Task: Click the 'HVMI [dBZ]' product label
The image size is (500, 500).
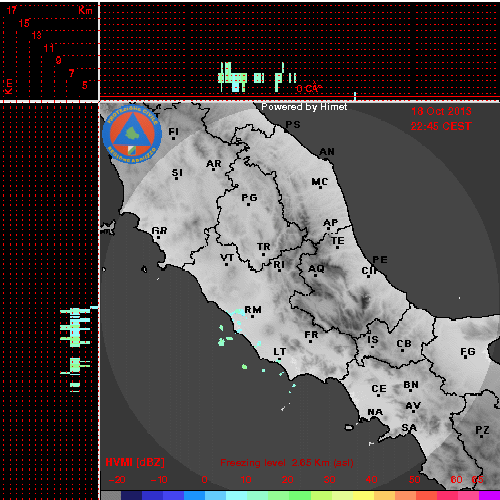Action: (x=135, y=462)
